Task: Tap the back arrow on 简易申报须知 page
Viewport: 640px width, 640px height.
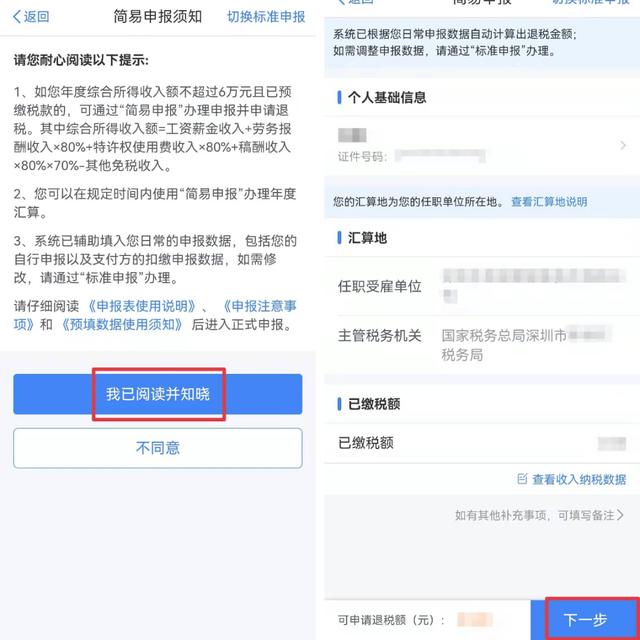Action: click(17, 17)
